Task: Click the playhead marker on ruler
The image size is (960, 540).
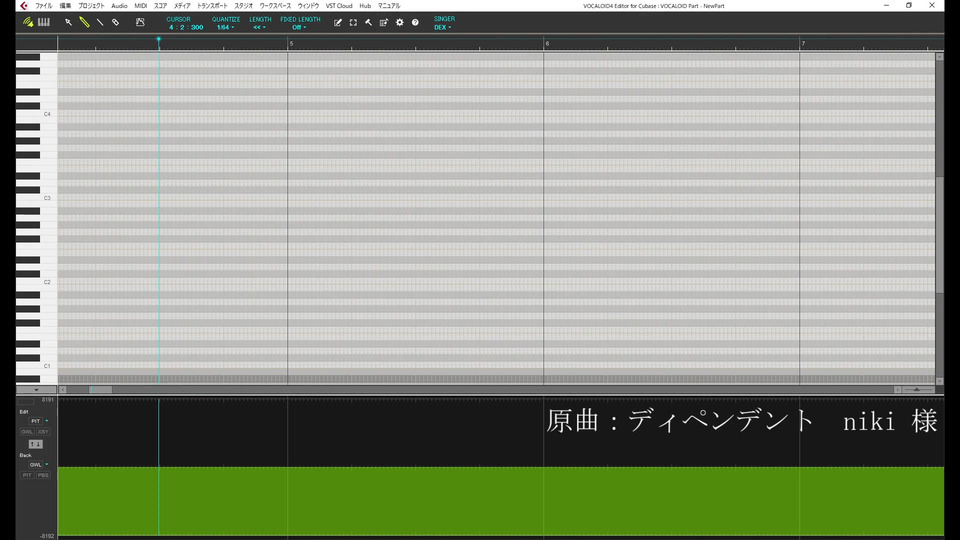Action: (159, 40)
